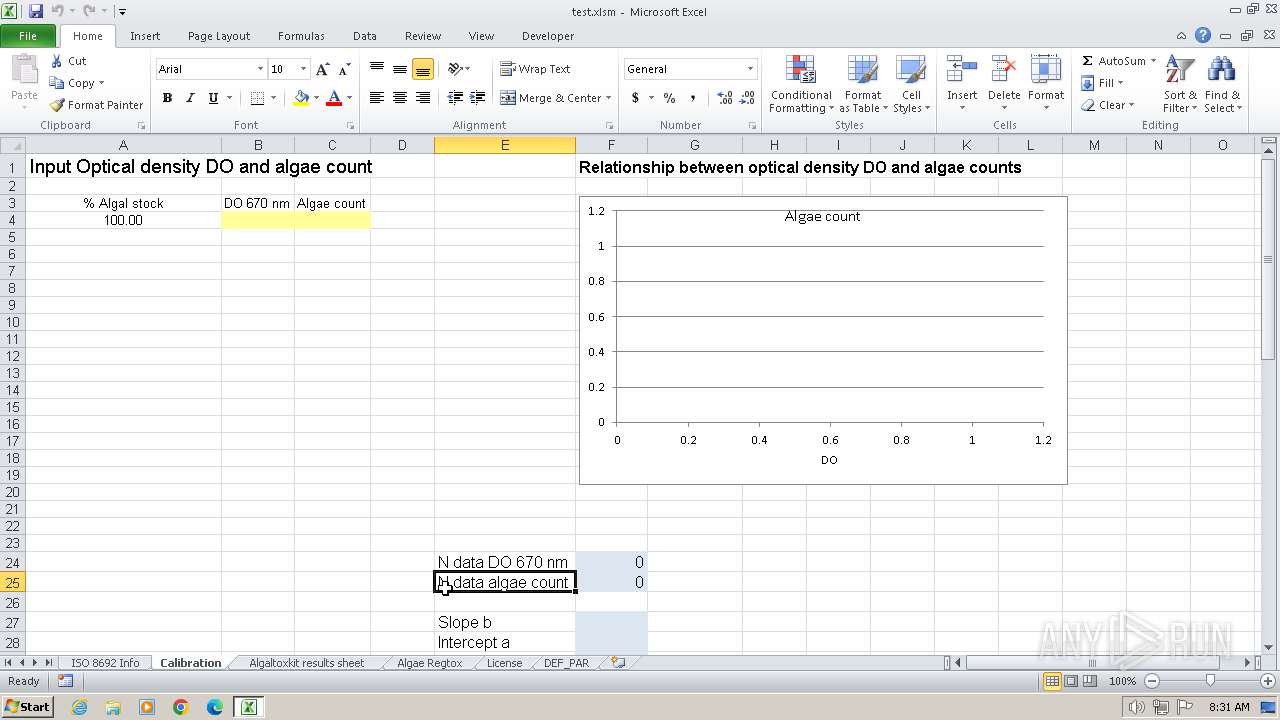Open Alignment group dialog launcher
1280x720 pixels.
tap(609, 125)
